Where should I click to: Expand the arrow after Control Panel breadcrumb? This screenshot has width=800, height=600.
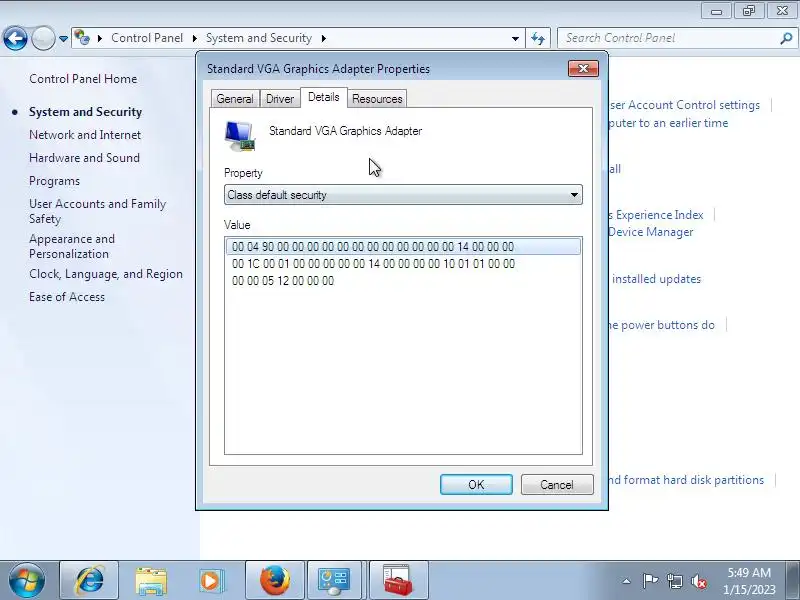pyautogui.click(x=194, y=38)
